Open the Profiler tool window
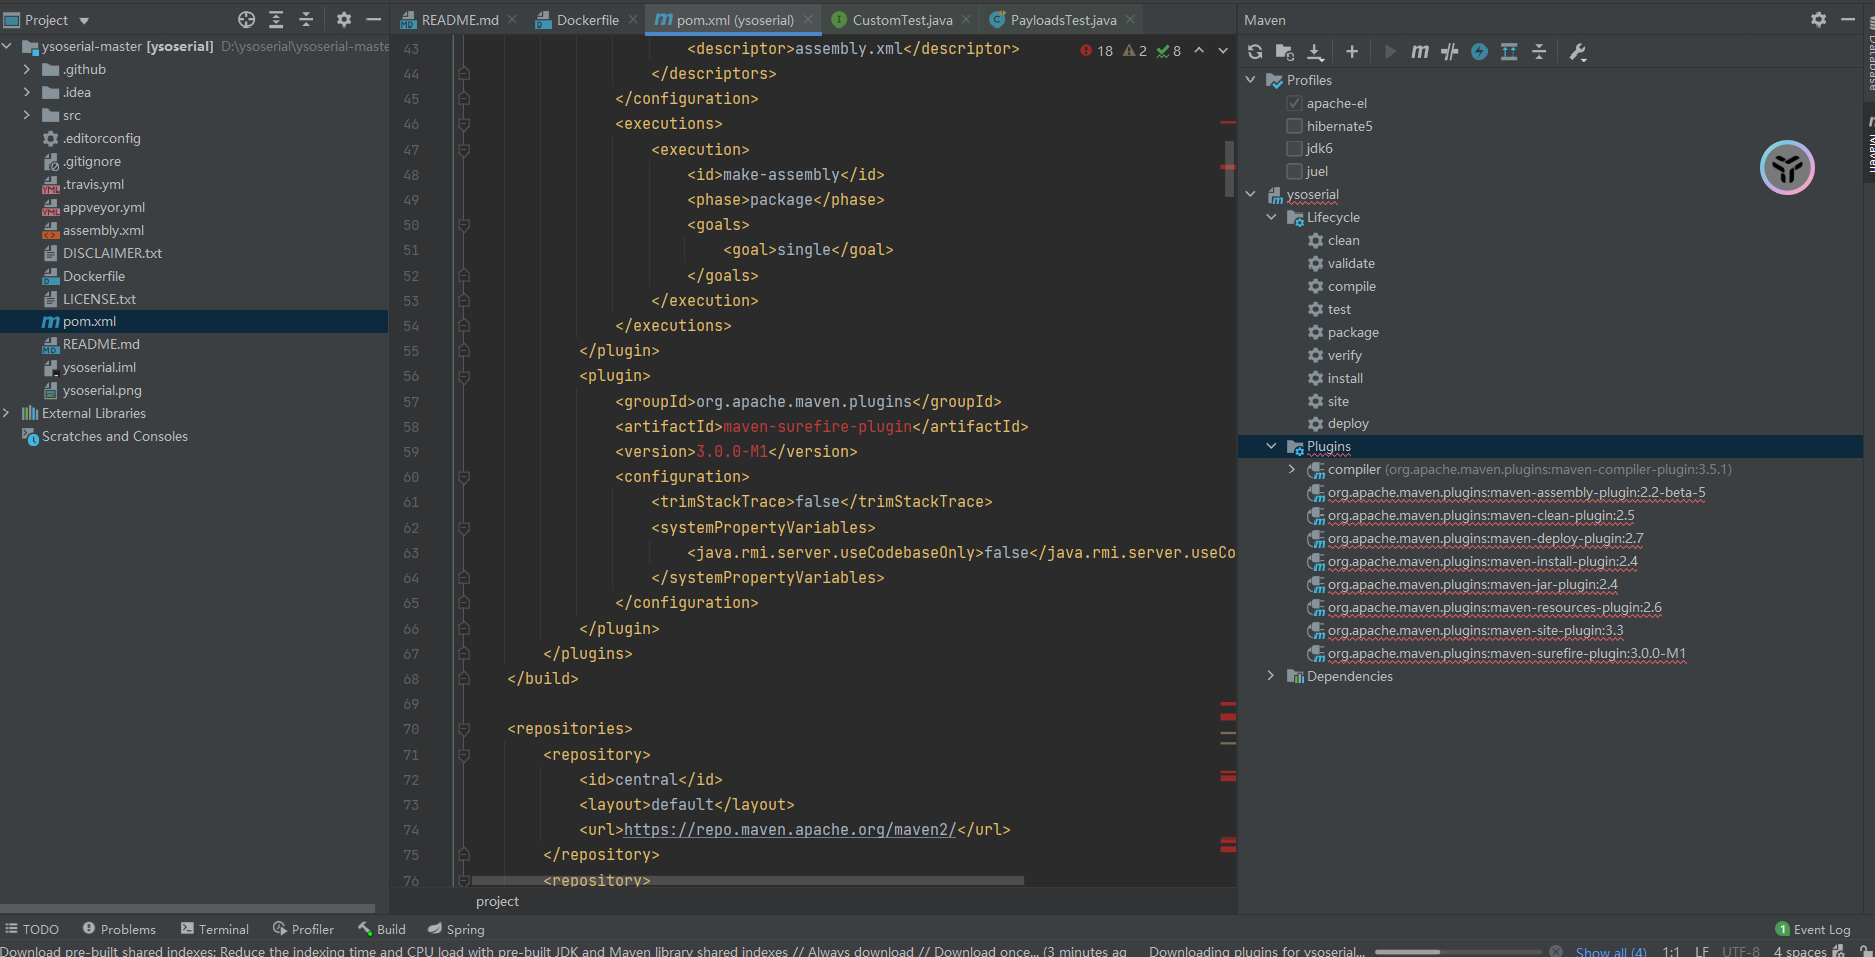 click(x=303, y=929)
